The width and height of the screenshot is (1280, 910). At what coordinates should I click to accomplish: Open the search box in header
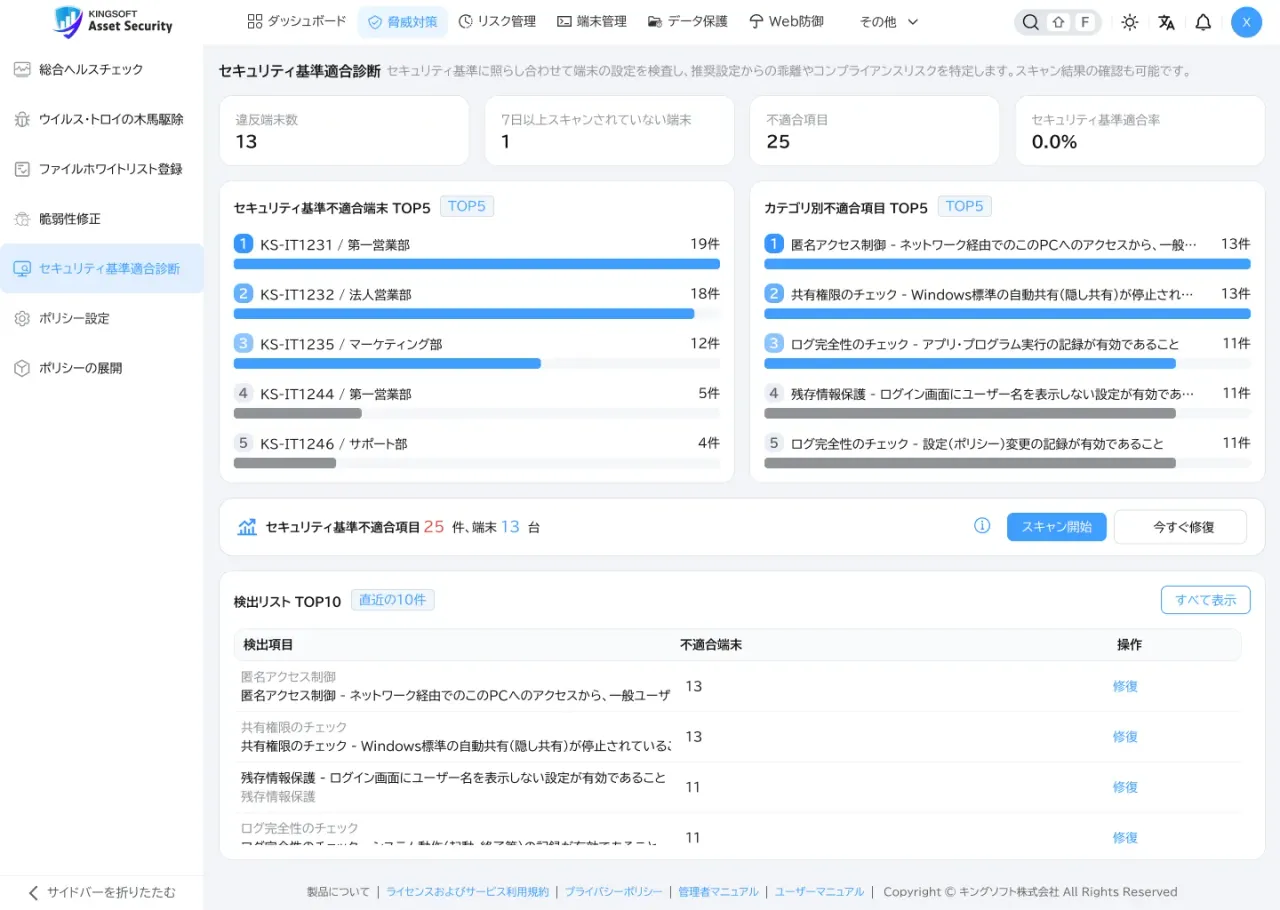point(1058,22)
